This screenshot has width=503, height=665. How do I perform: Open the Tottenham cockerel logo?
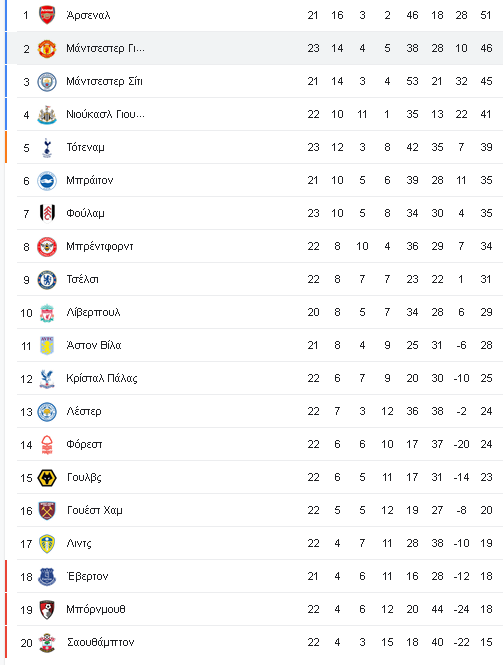pyautogui.click(x=47, y=148)
